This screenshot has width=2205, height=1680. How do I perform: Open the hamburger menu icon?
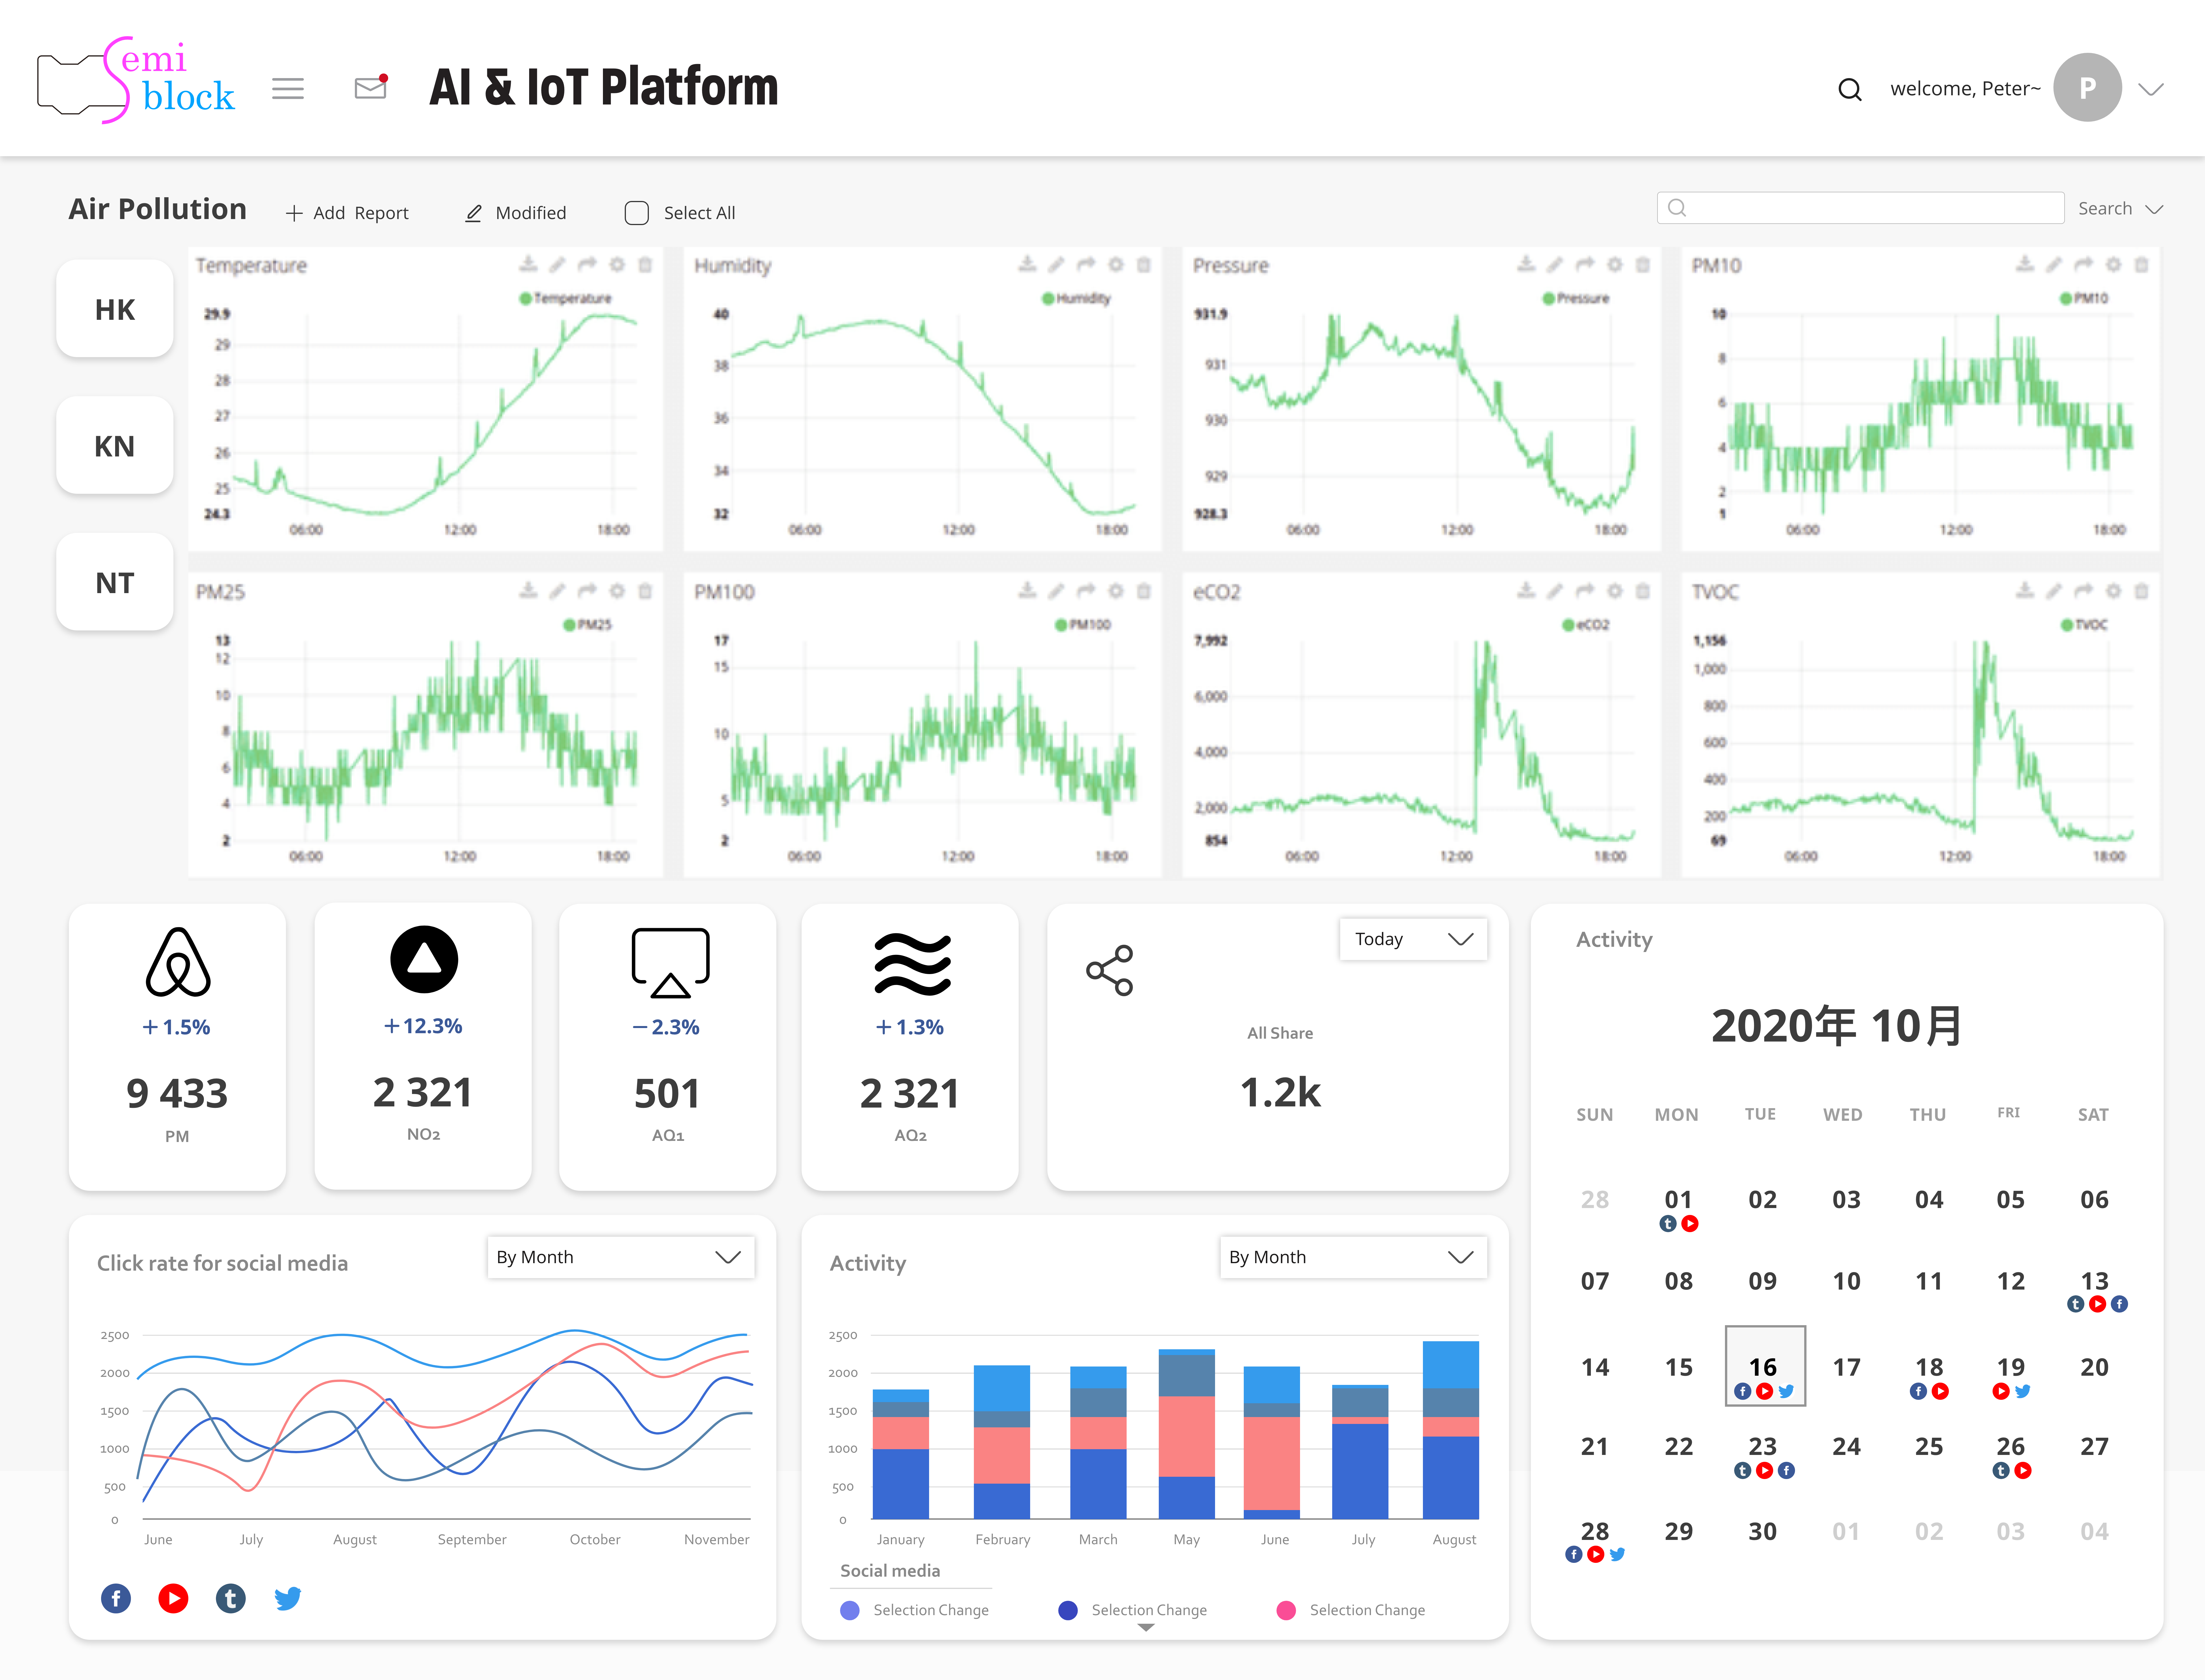tap(288, 89)
